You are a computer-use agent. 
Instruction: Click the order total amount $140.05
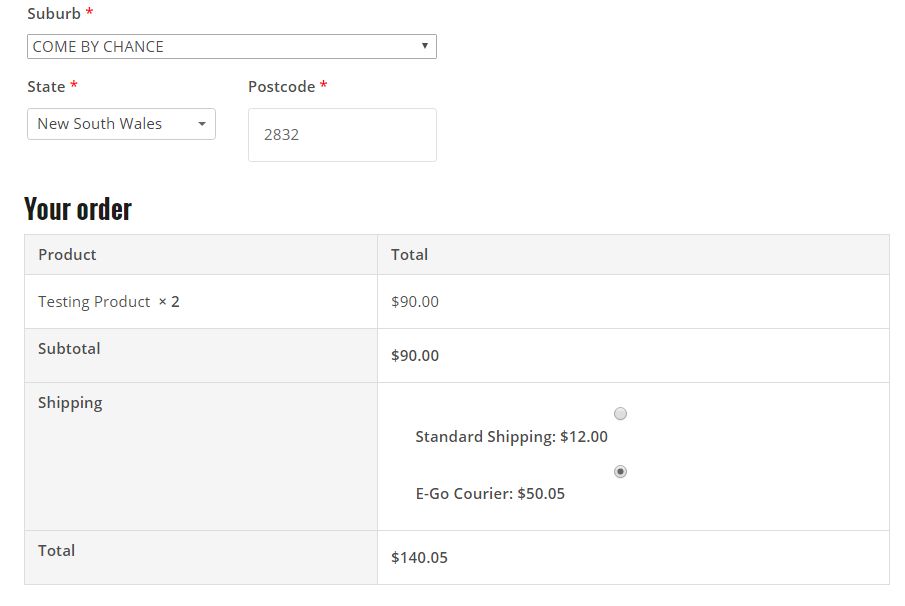[x=419, y=558]
